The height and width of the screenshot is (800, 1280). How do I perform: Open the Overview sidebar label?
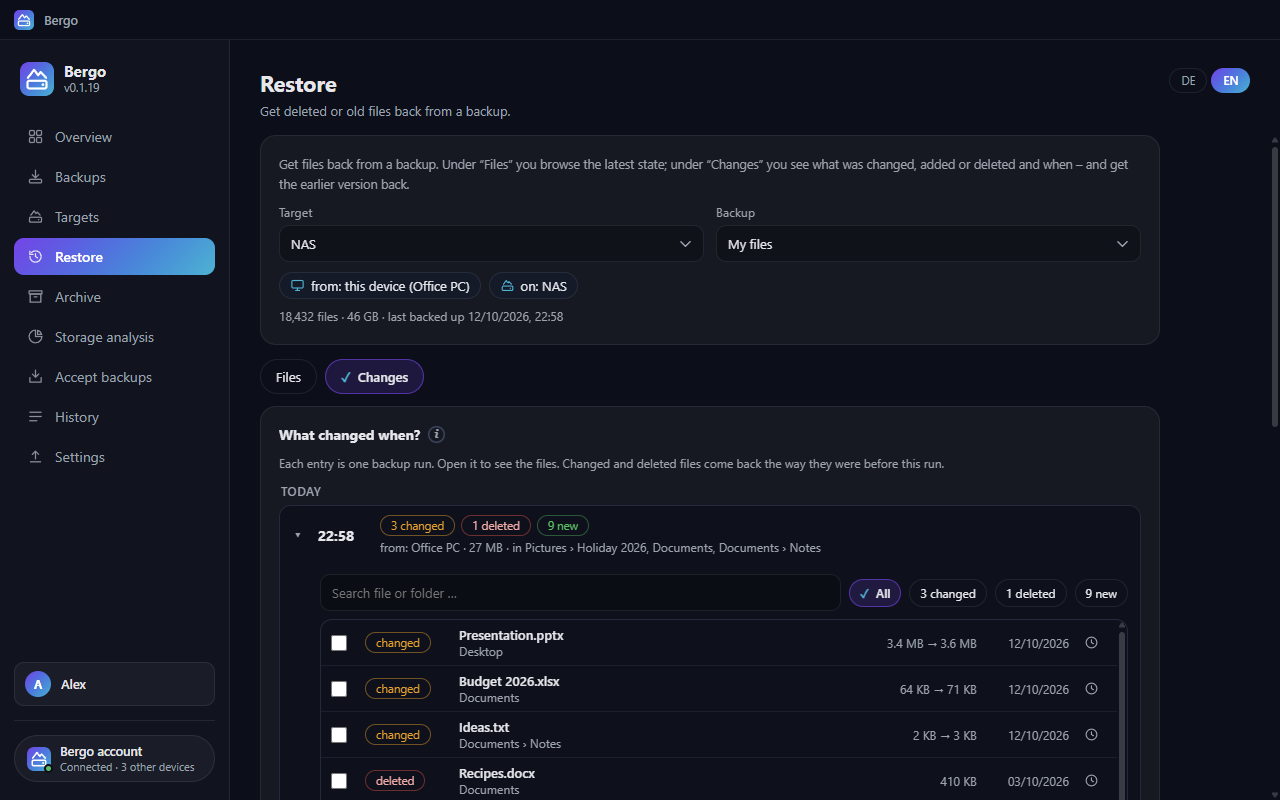pos(83,137)
